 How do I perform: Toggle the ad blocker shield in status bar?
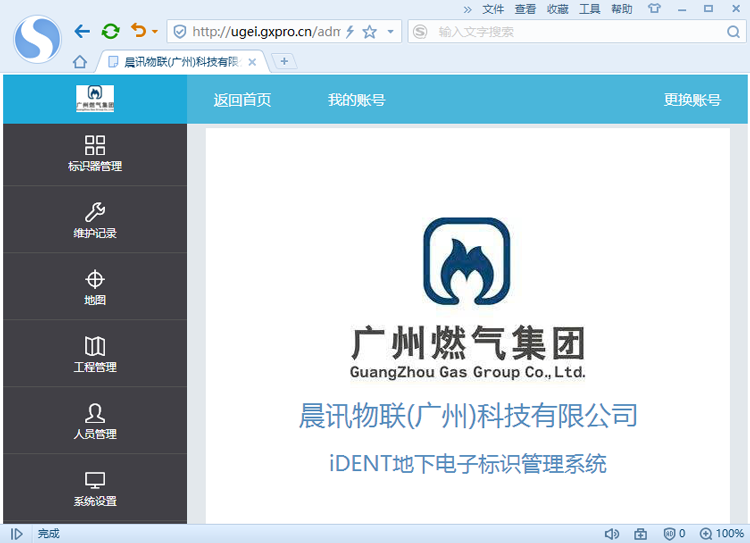pyautogui.click(x=675, y=534)
